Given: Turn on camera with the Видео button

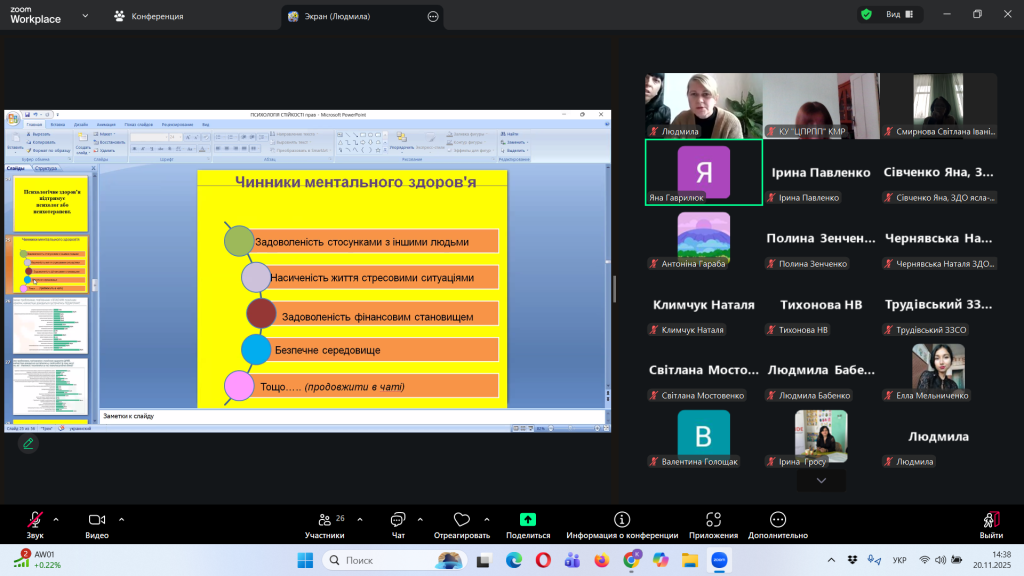Looking at the screenshot, I should click(97, 520).
